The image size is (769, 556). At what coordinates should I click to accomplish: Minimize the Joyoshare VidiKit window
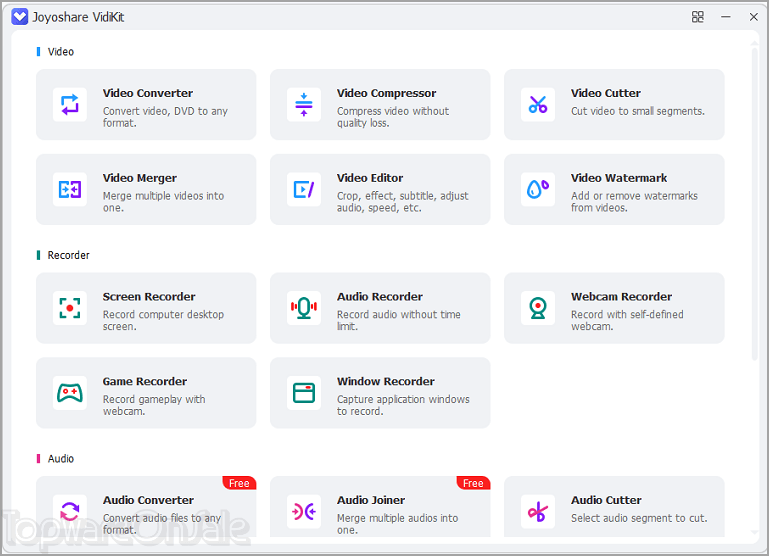coord(726,17)
